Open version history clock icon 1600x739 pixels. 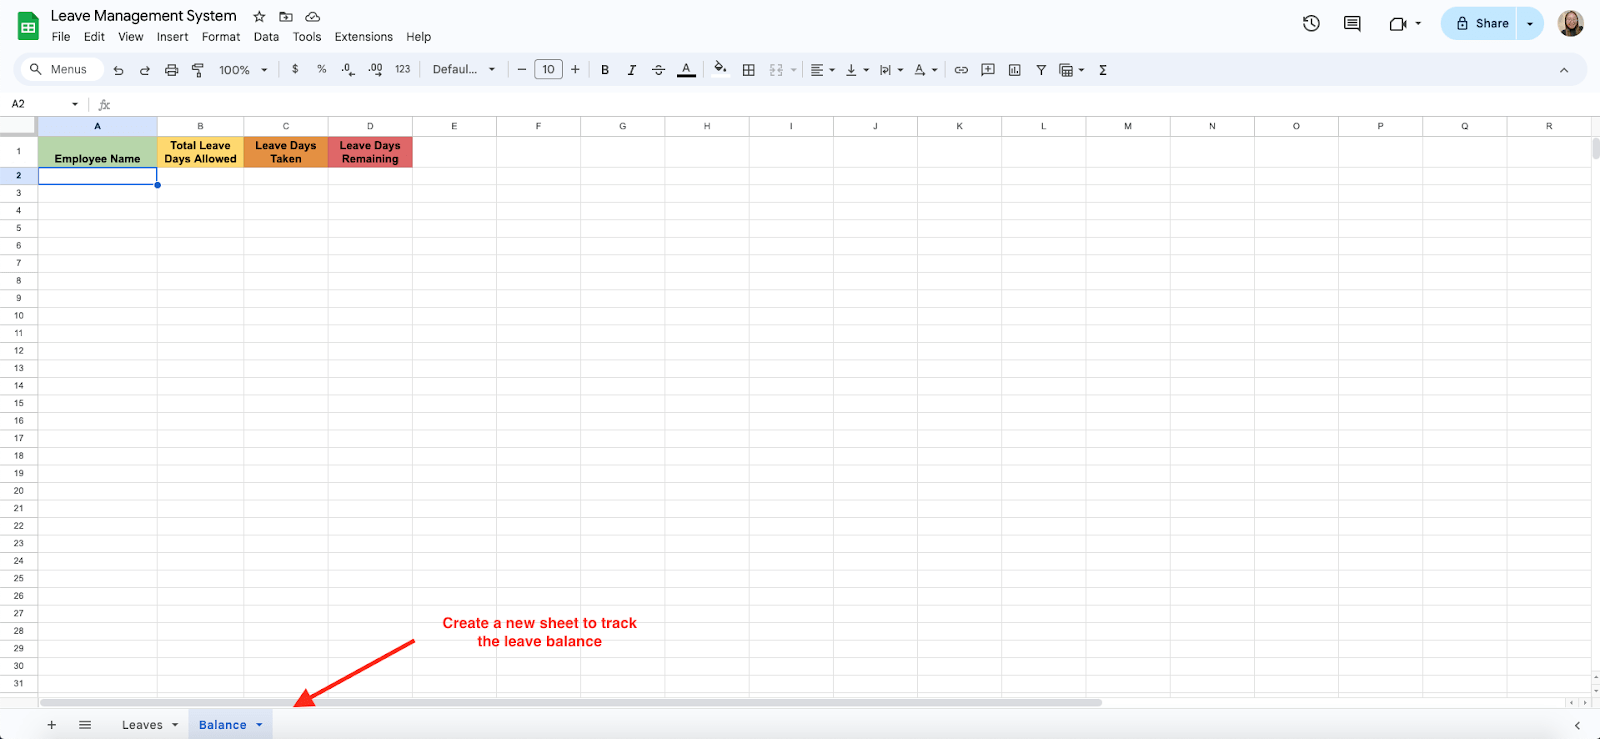pyautogui.click(x=1311, y=23)
